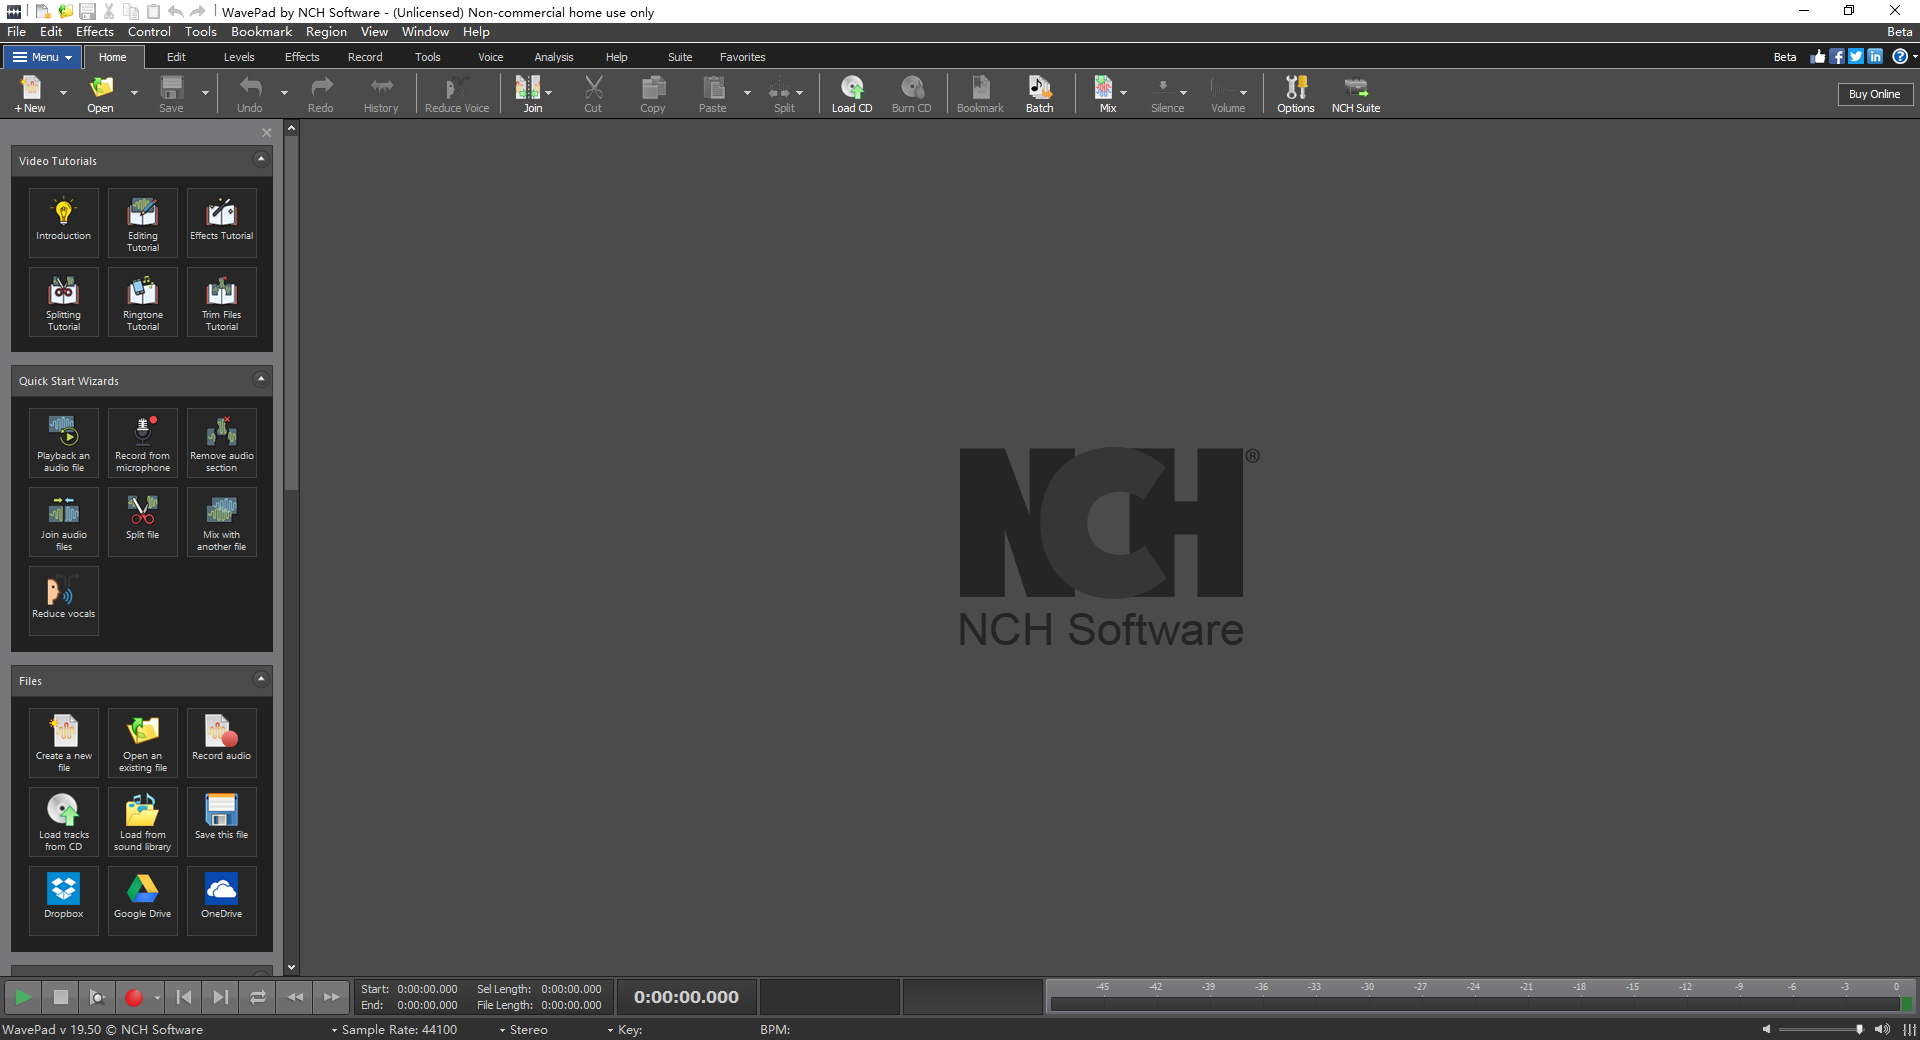The width and height of the screenshot is (1920, 1040).
Task: Open the Splitting Tutorial video
Action: [x=64, y=302]
